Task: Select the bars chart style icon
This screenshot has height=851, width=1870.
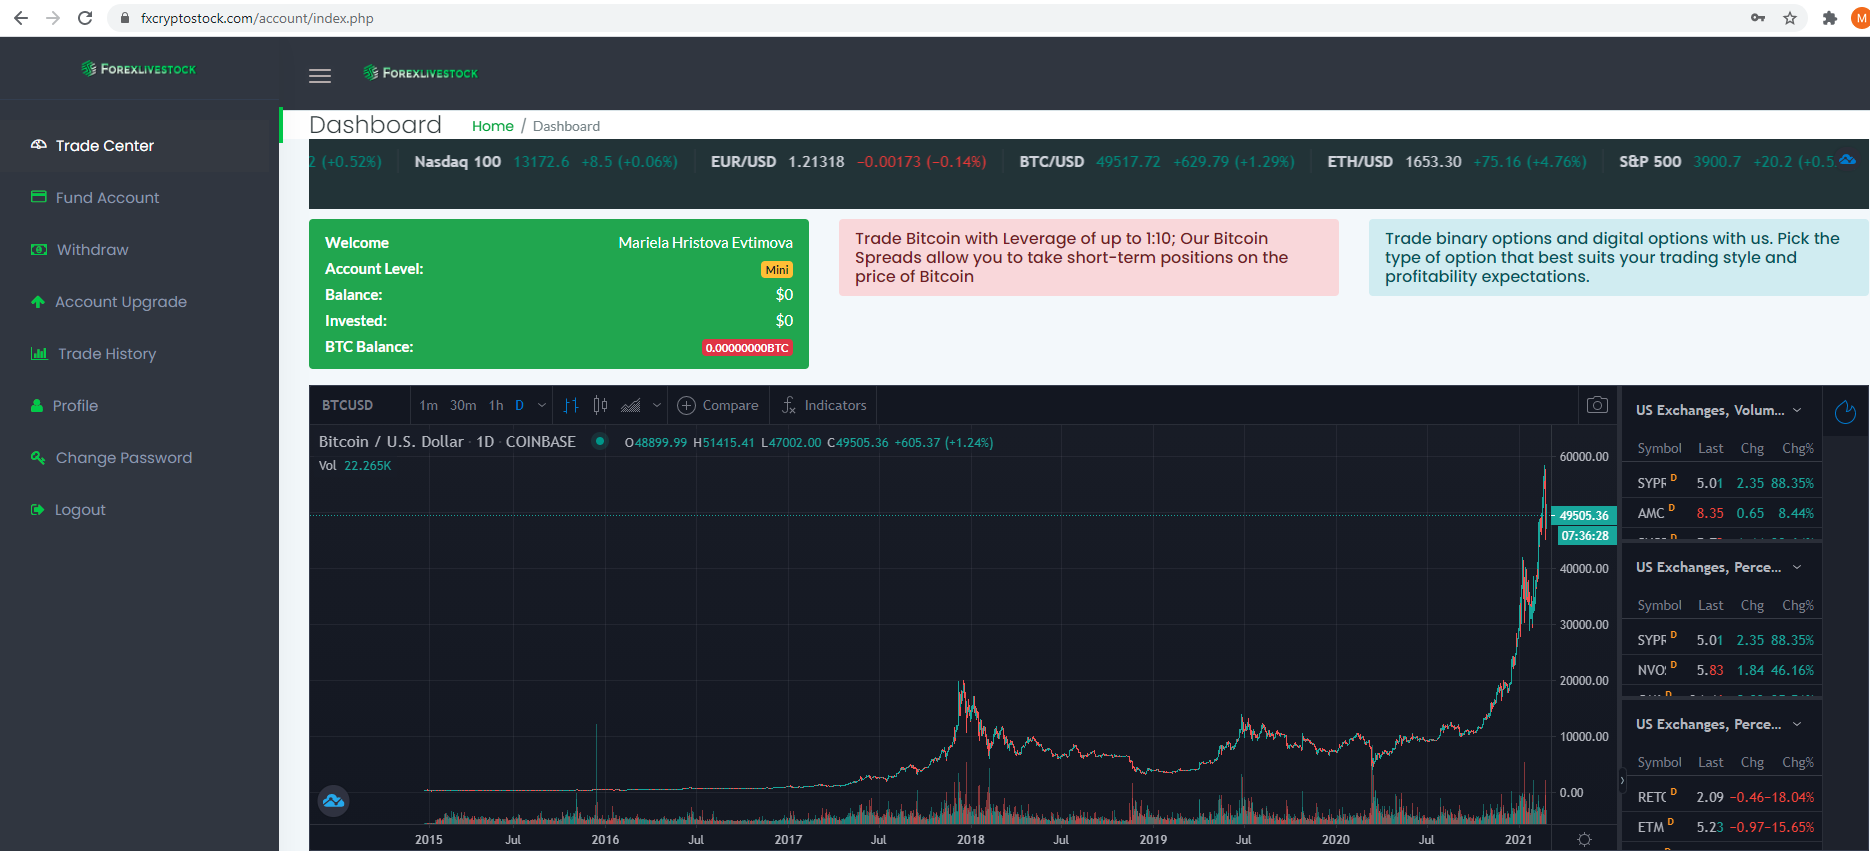Action: click(571, 405)
